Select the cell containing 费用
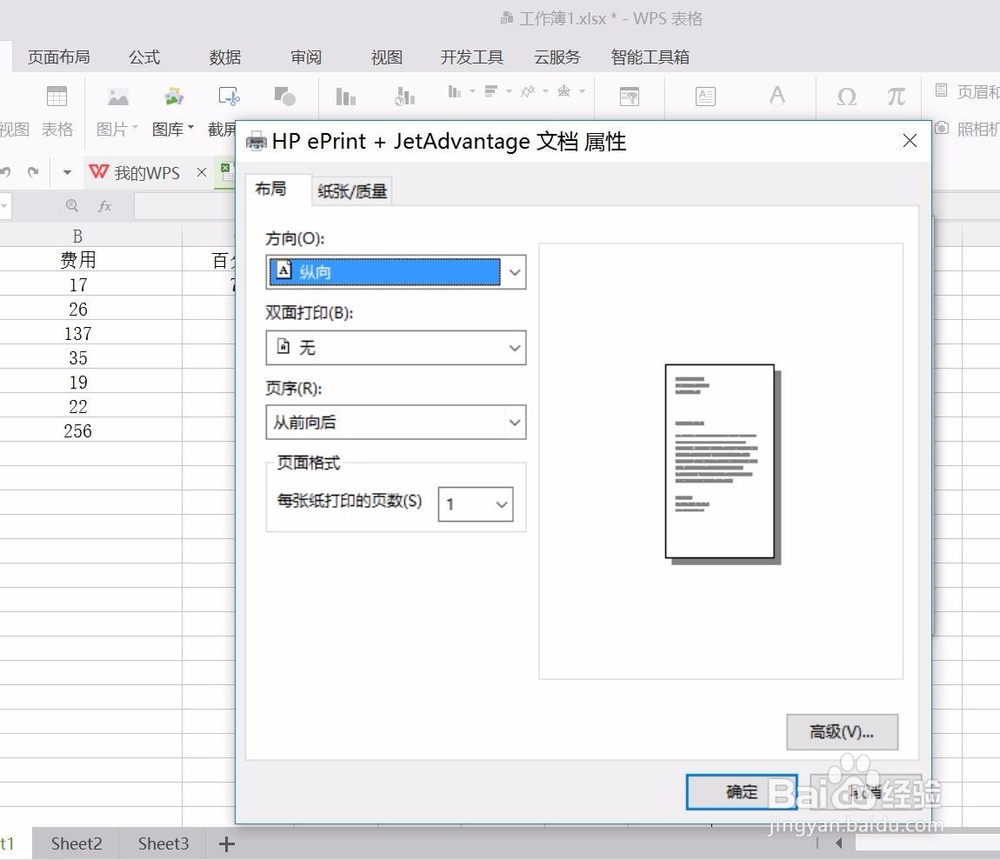This screenshot has height=860, width=1000. [78, 260]
